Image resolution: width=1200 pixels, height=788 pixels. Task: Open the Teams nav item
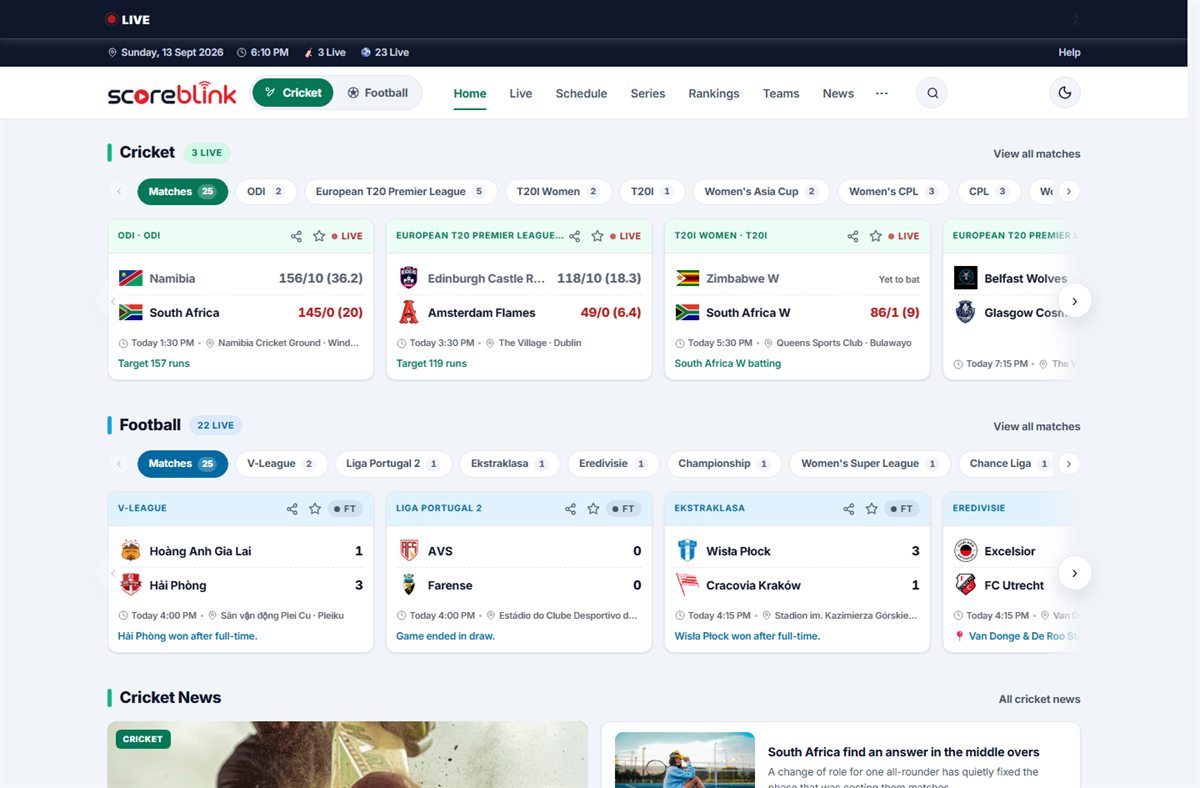[781, 93]
